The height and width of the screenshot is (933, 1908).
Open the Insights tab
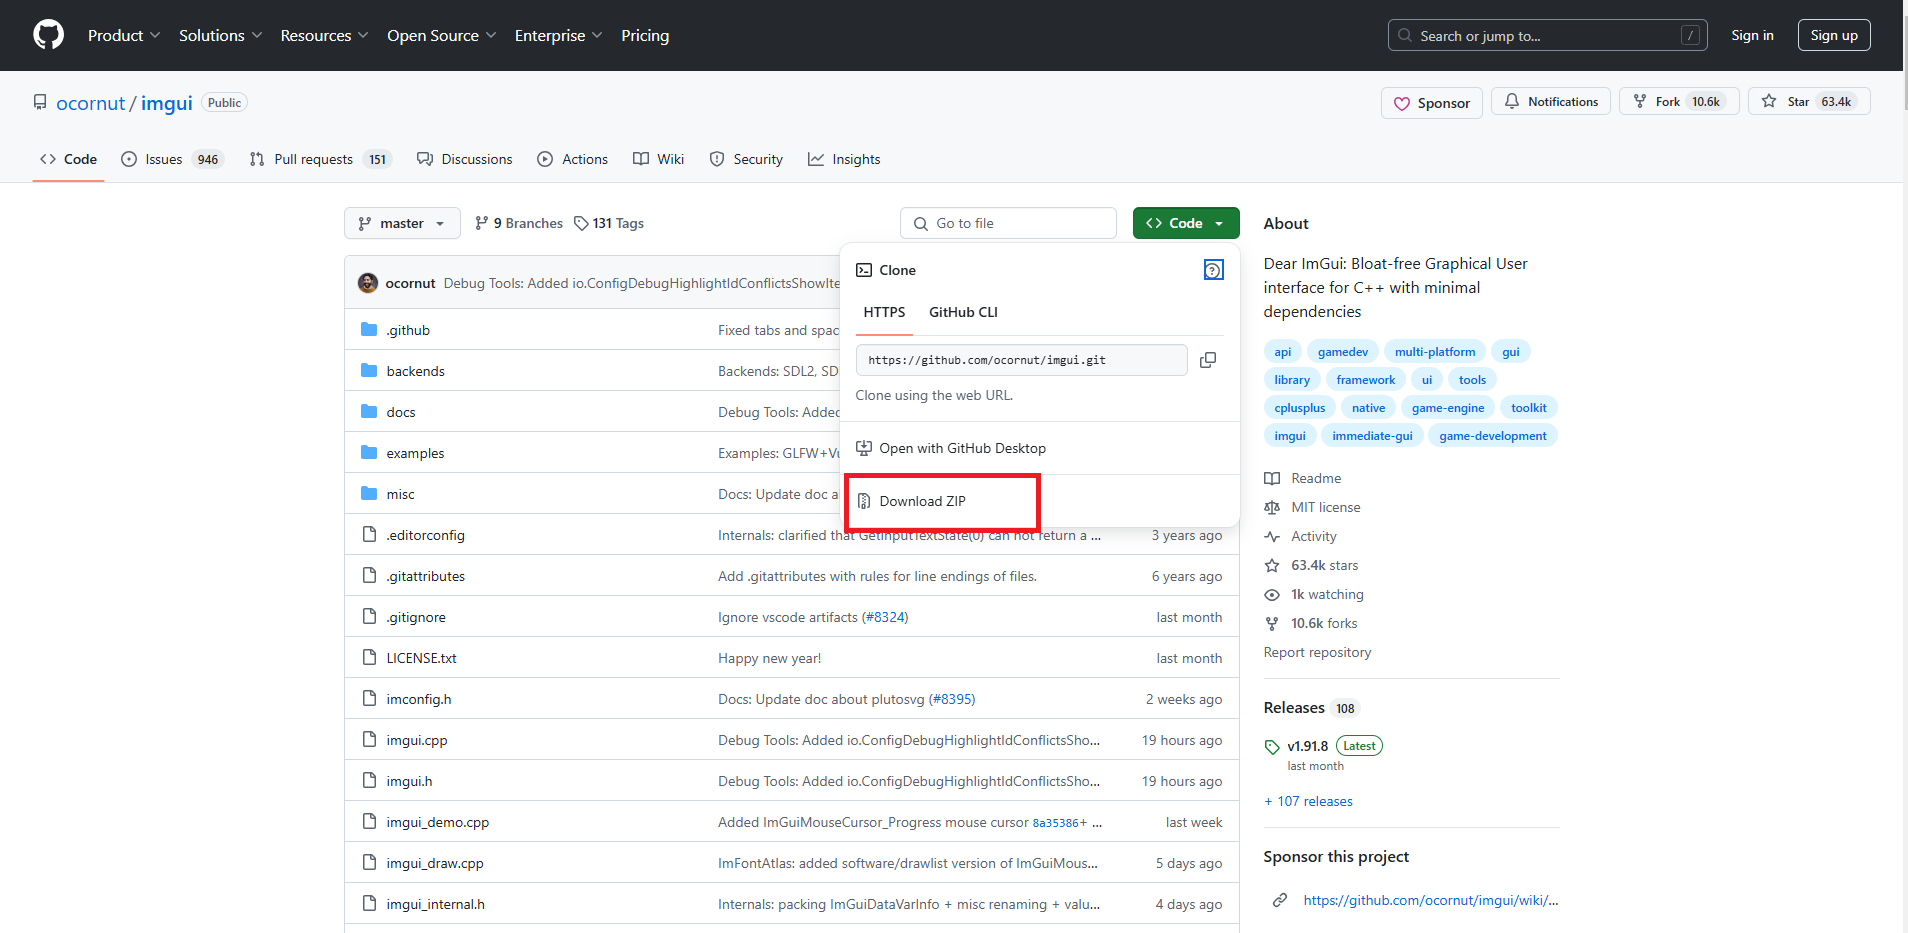click(844, 159)
